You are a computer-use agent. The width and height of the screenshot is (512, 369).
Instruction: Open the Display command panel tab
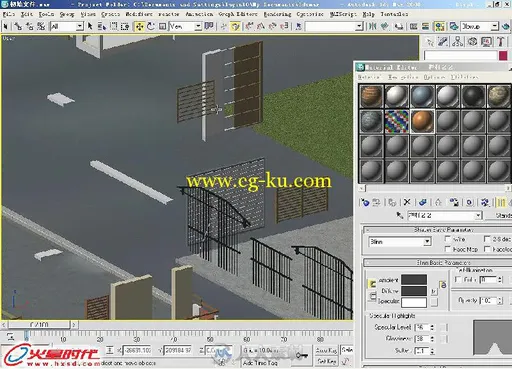click(486, 42)
